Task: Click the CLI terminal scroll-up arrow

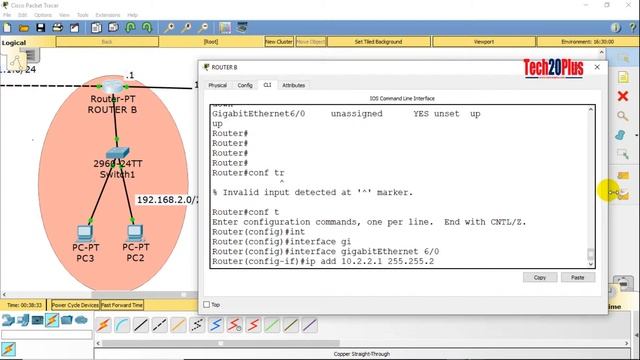Action: pyautogui.click(x=591, y=109)
